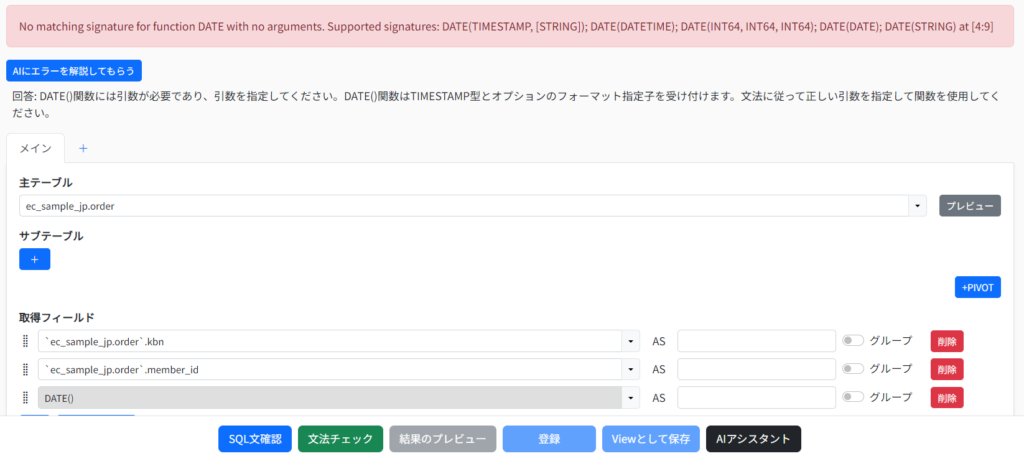1024x456 pixels.
Task: Enable the group switch for the member_id field
Action: (x=853, y=369)
